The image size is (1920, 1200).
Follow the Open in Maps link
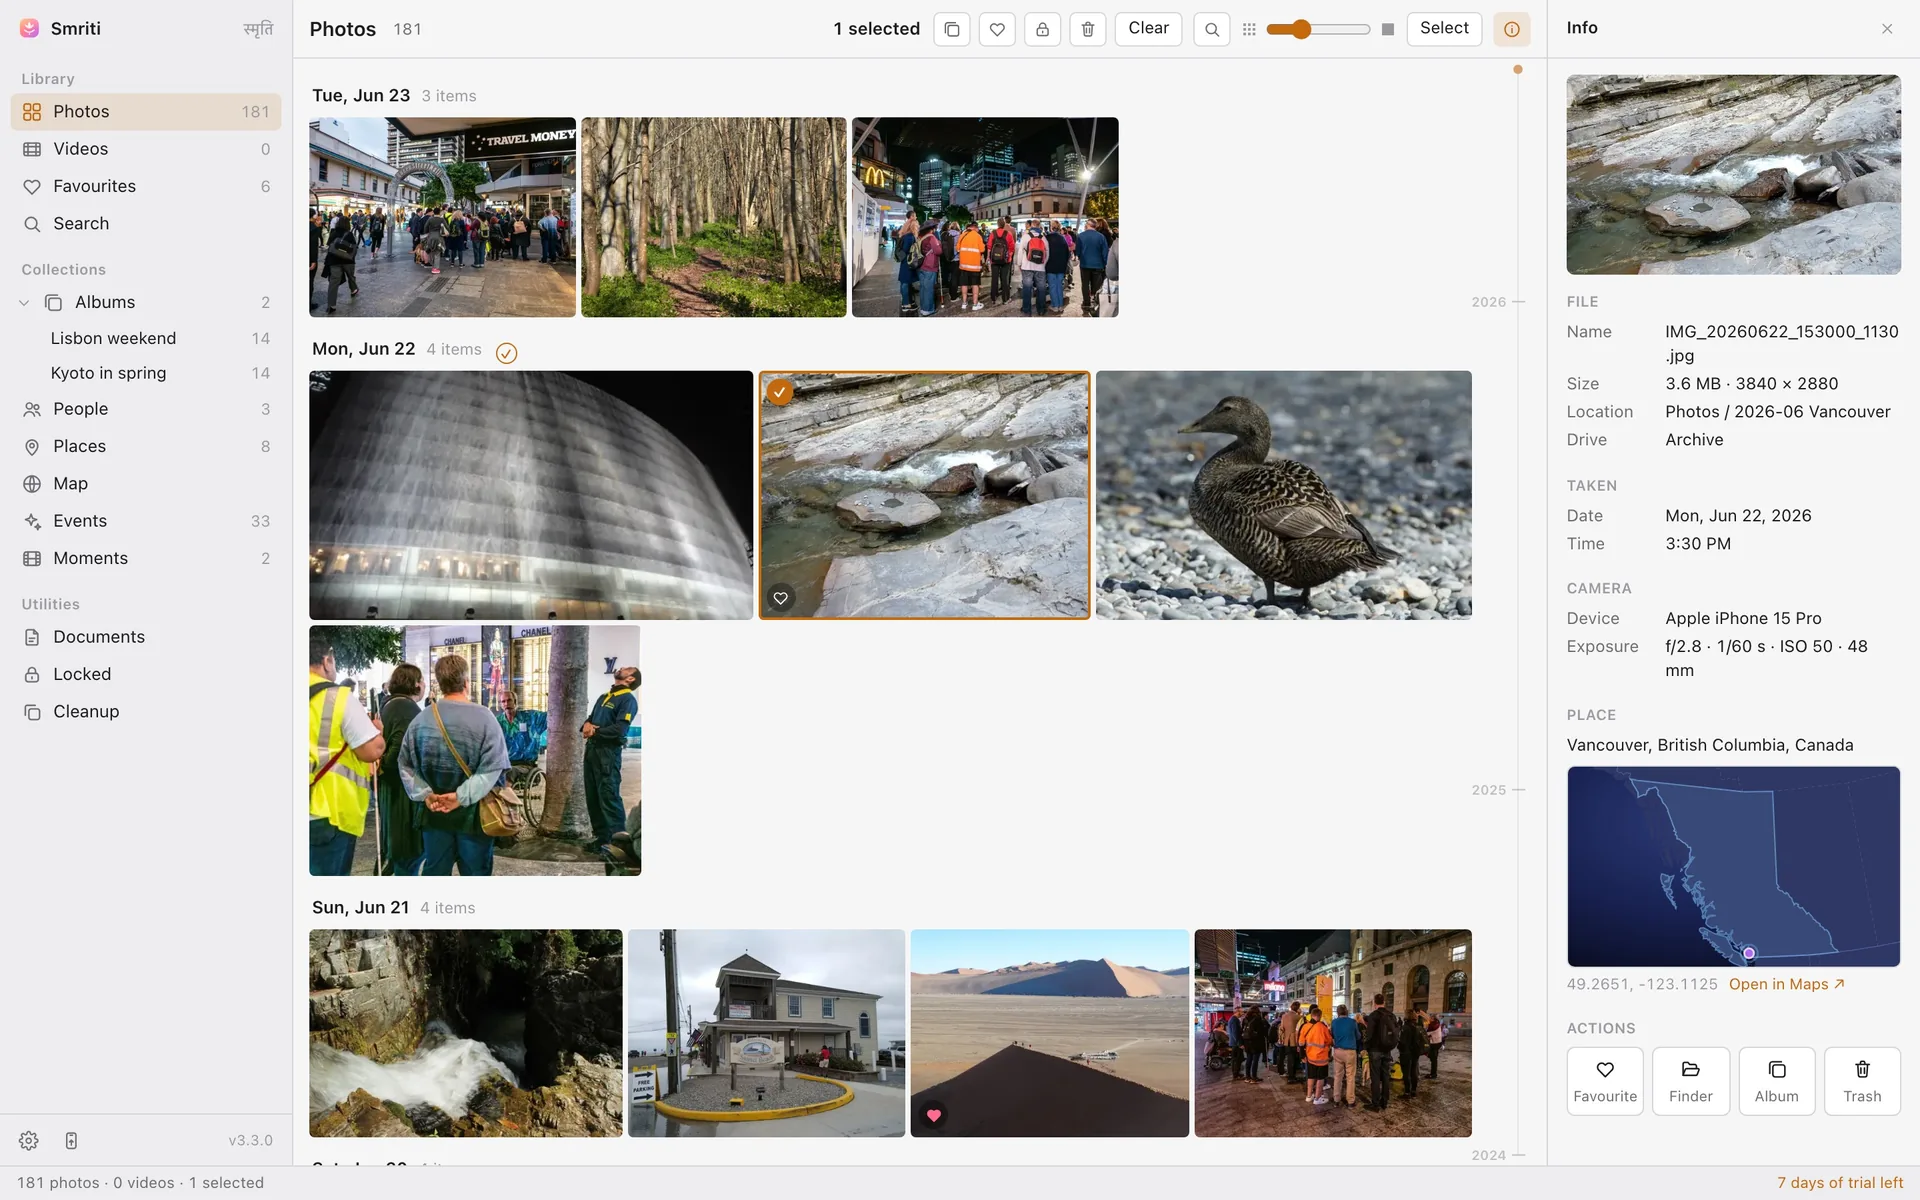tap(1786, 984)
